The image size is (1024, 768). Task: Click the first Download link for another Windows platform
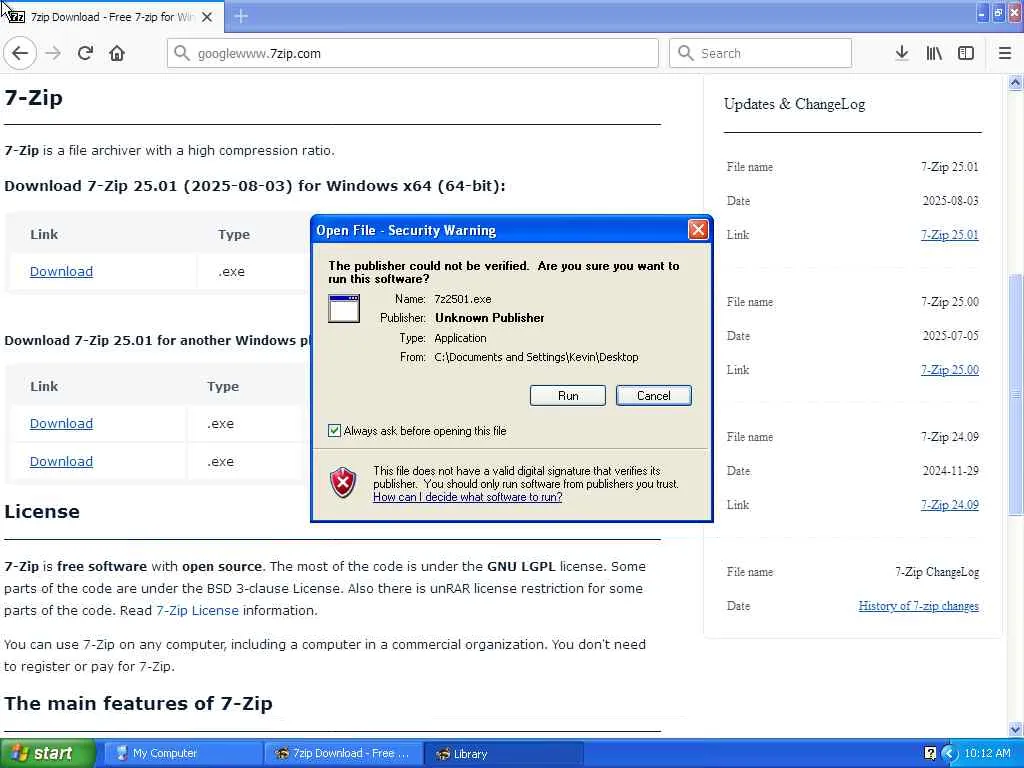tap(61, 423)
